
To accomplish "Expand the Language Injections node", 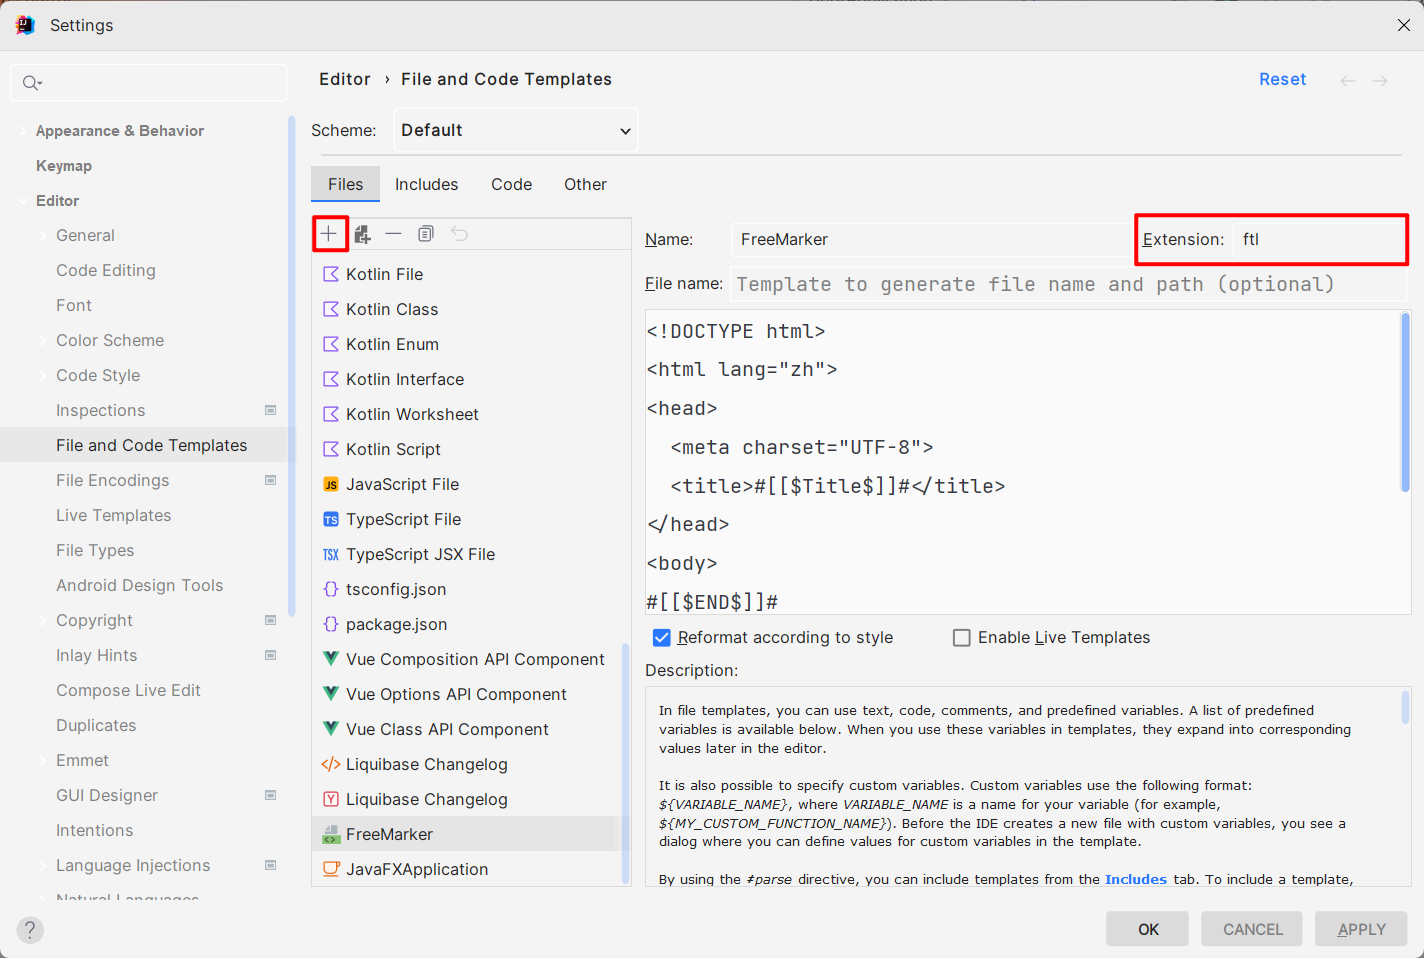I will 43,866.
